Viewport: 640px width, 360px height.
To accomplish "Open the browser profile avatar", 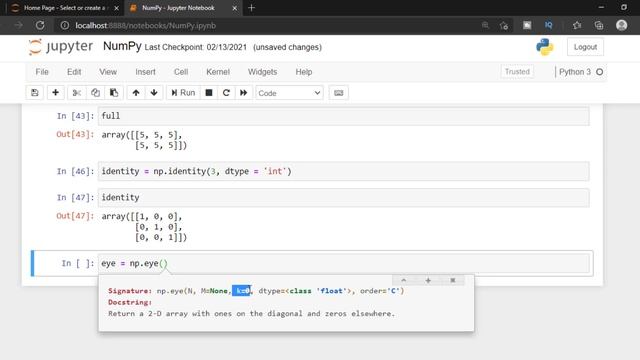I will (622, 25).
